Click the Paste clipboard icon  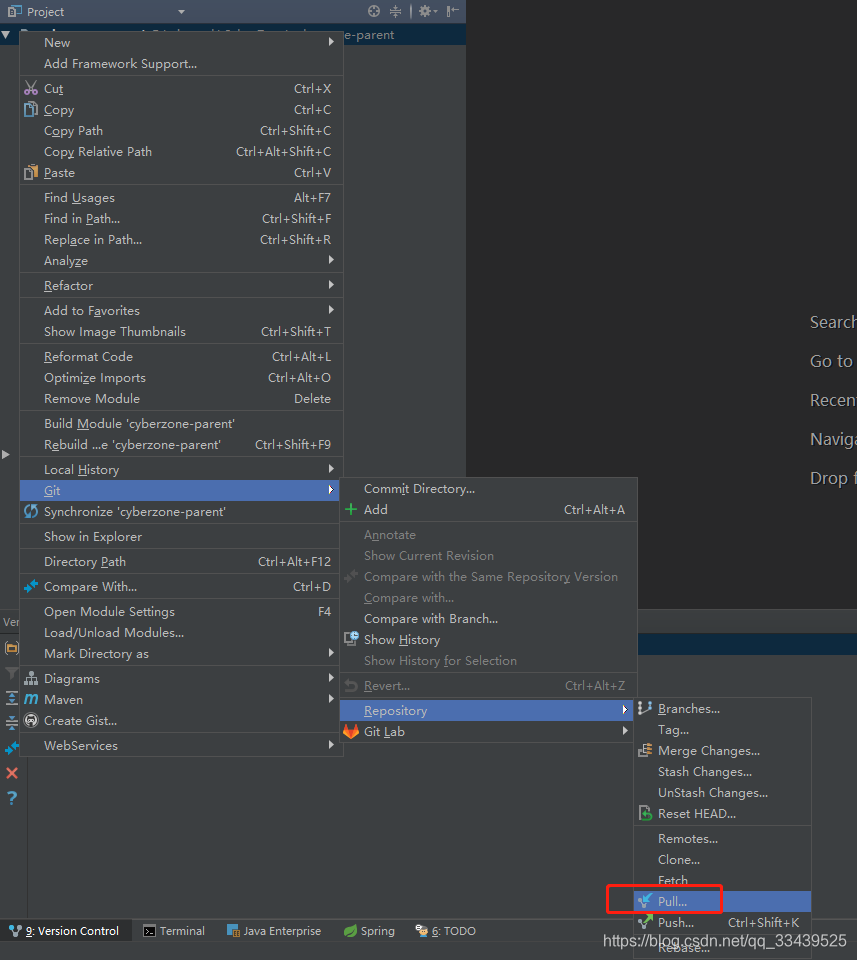[x=31, y=173]
